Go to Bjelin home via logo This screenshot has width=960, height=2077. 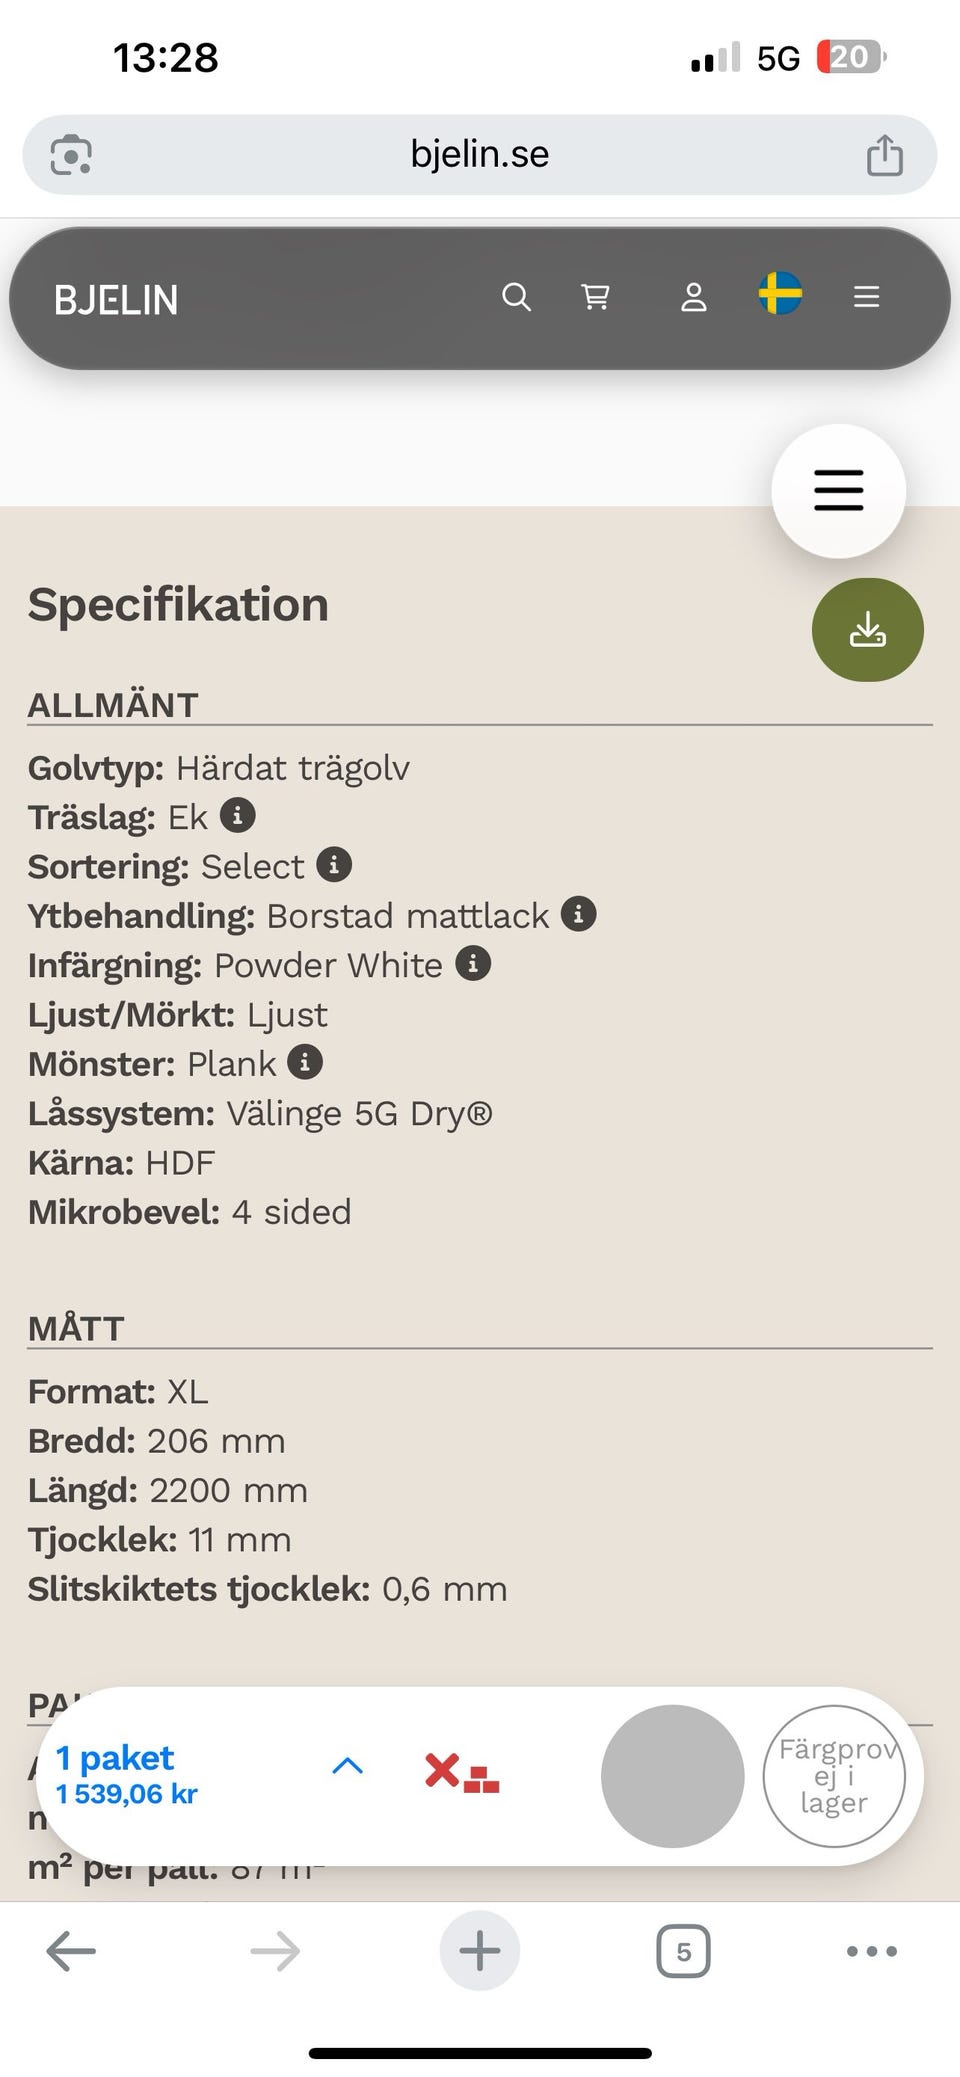pos(116,300)
